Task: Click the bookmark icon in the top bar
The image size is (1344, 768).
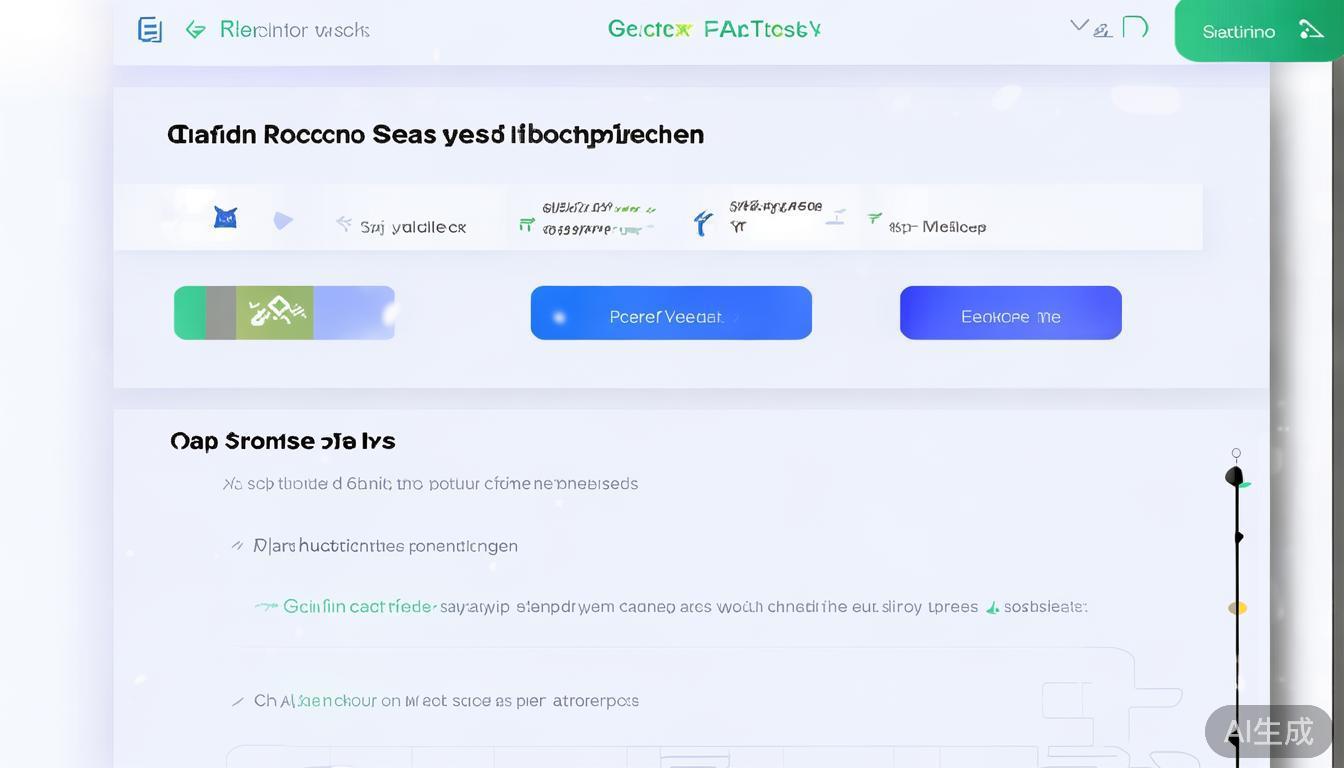Action: 1137,29
